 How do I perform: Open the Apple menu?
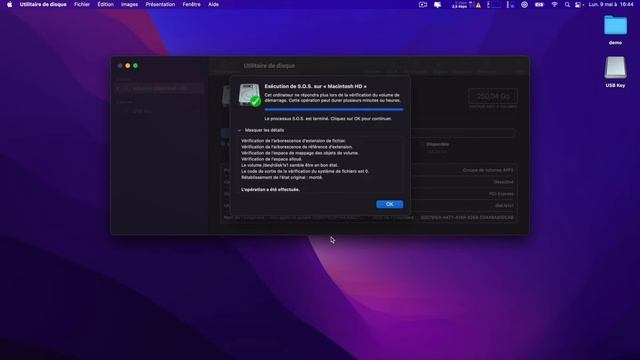tap(9, 4)
